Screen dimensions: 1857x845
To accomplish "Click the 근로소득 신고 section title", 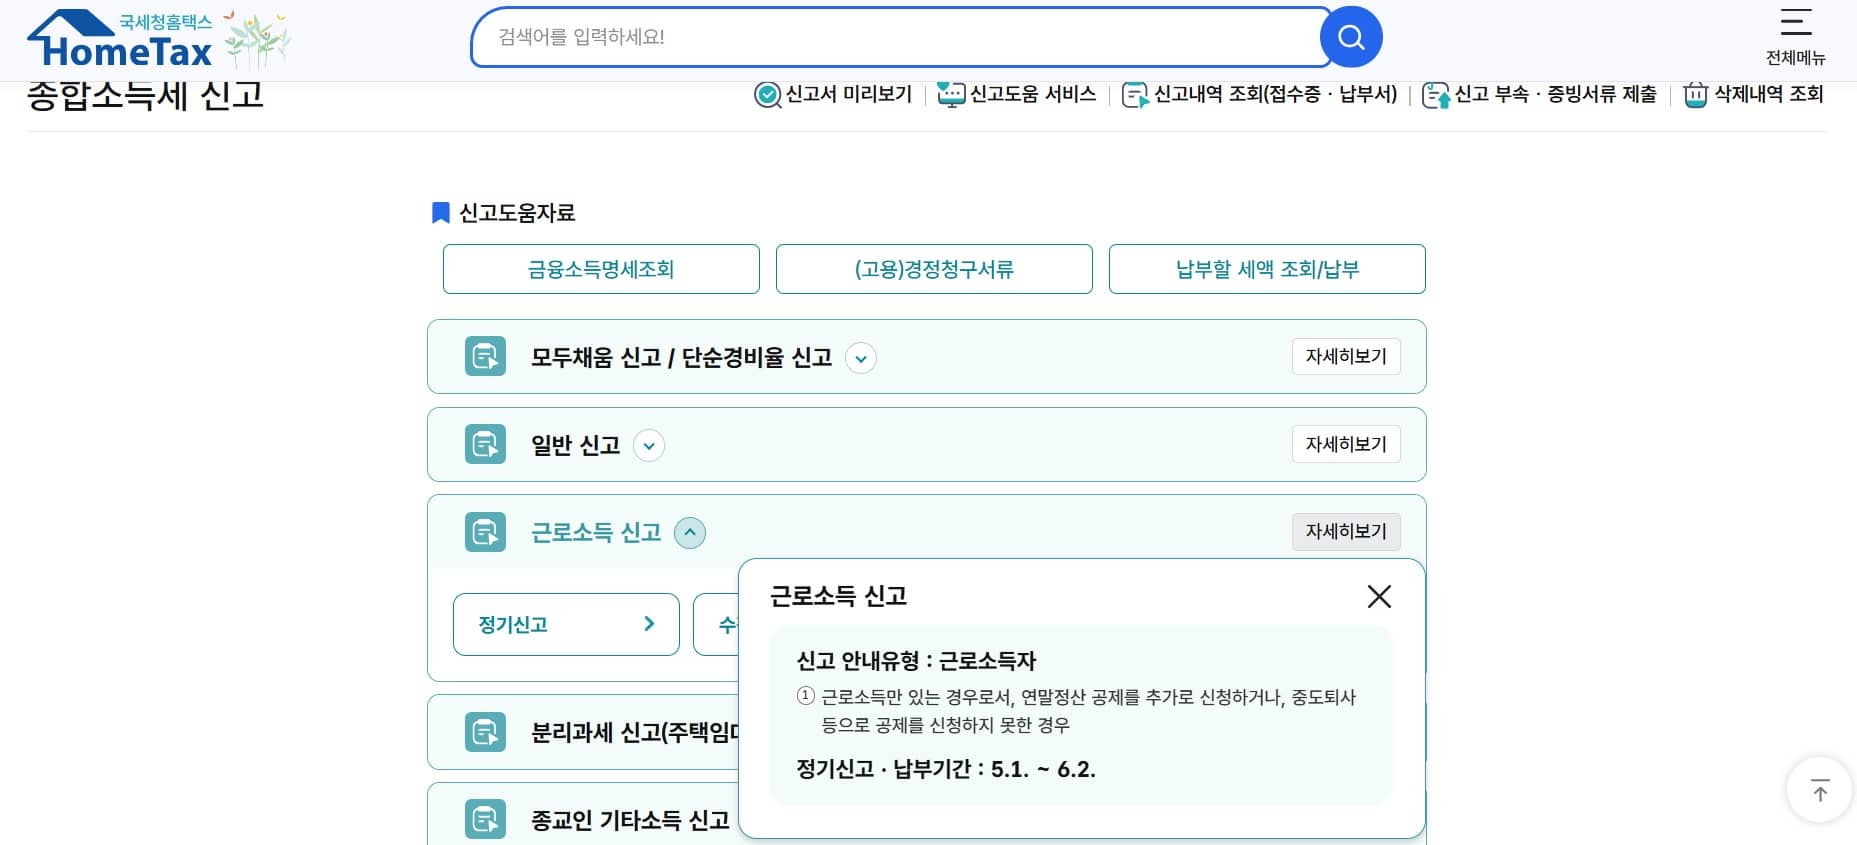I will 596,532.
